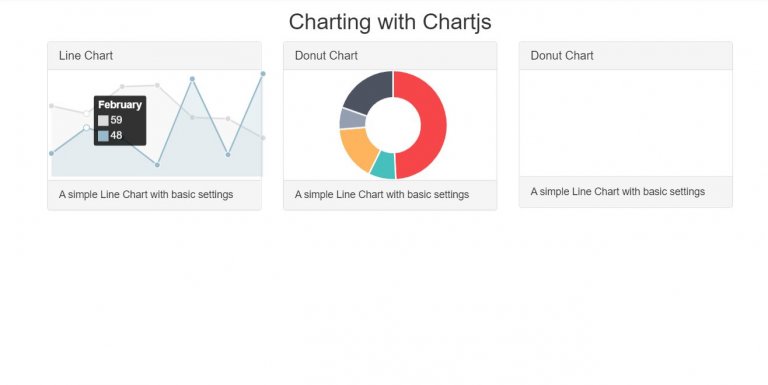Select the blue line's first data point
This screenshot has height=385, width=768.
51,153
